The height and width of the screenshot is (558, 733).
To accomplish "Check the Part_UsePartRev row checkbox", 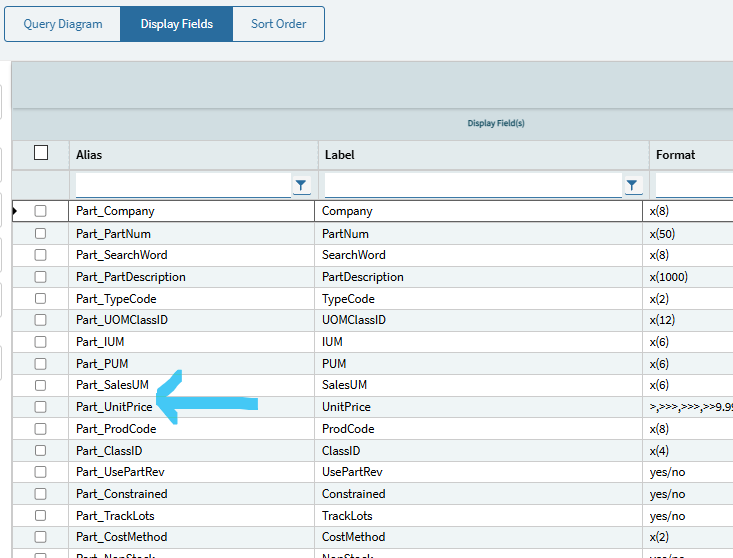I will (x=41, y=472).
